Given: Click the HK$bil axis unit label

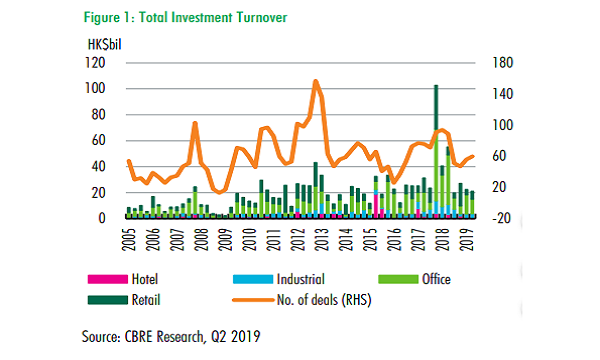Looking at the screenshot, I should [x=104, y=45].
